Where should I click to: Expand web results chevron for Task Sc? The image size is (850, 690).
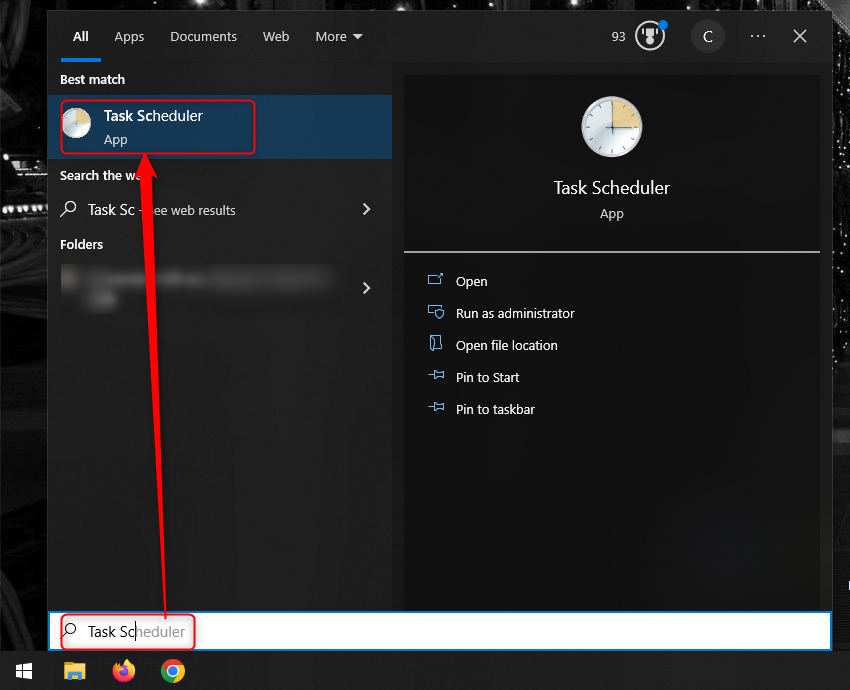coord(366,210)
